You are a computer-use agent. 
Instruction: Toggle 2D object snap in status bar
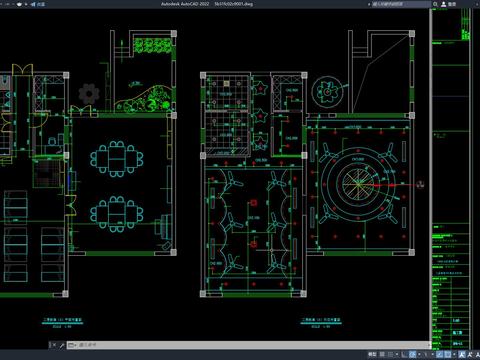pyautogui.click(x=448, y=354)
